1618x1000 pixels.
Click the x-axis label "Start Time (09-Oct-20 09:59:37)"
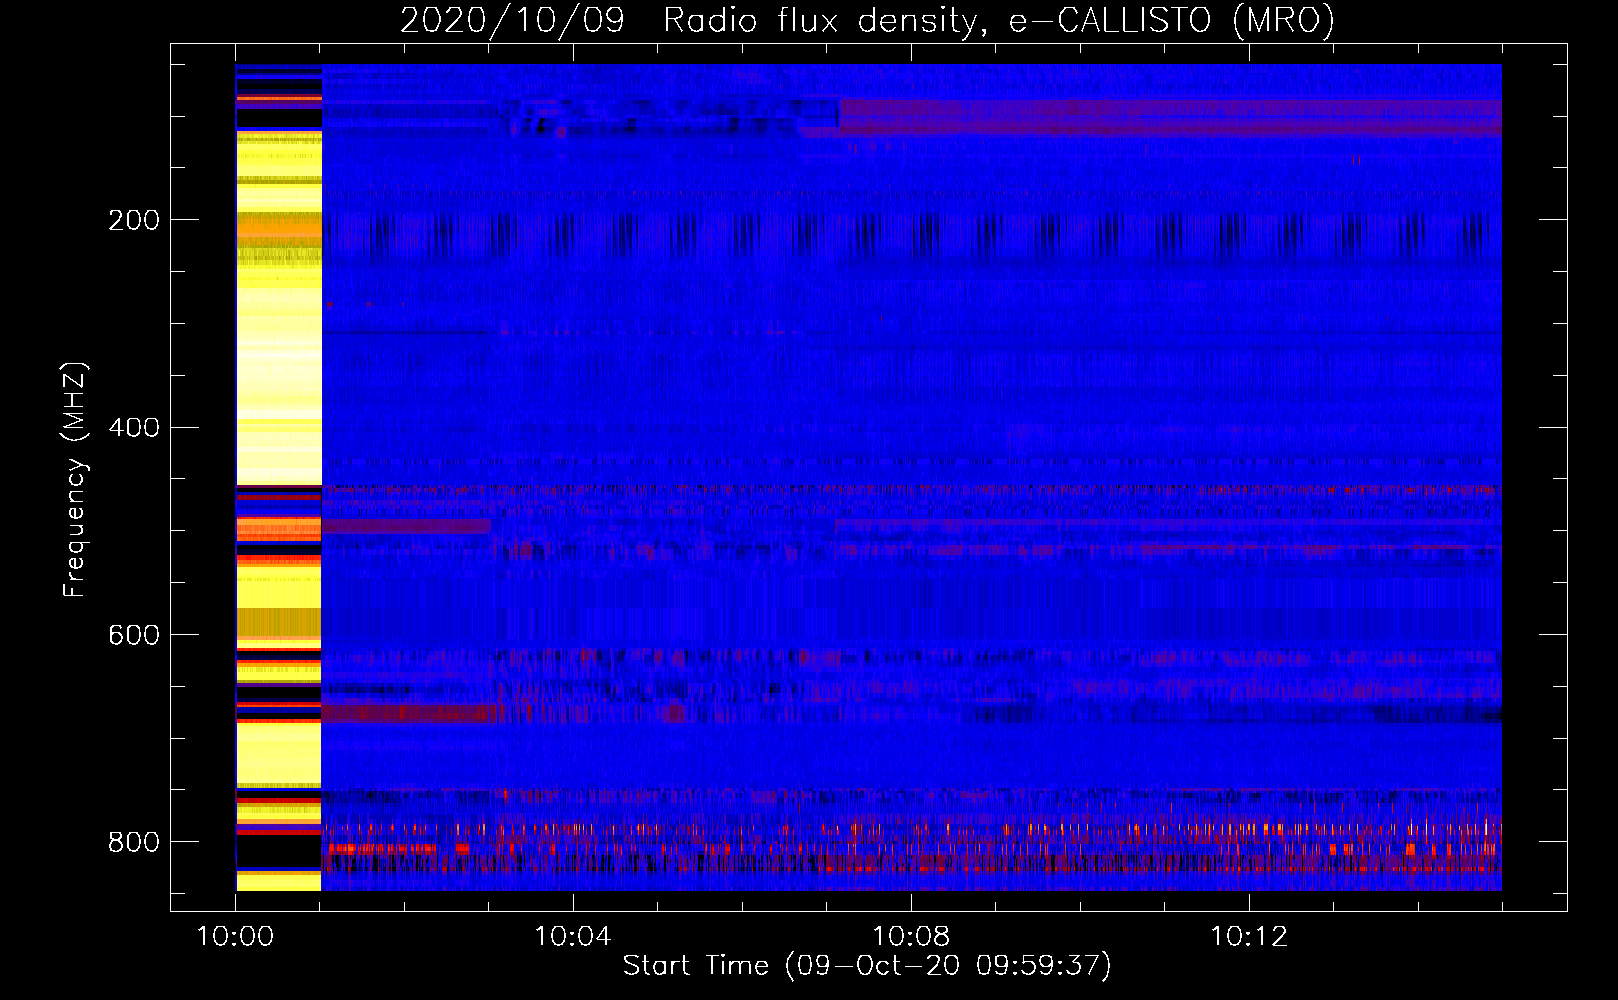[x=867, y=965]
